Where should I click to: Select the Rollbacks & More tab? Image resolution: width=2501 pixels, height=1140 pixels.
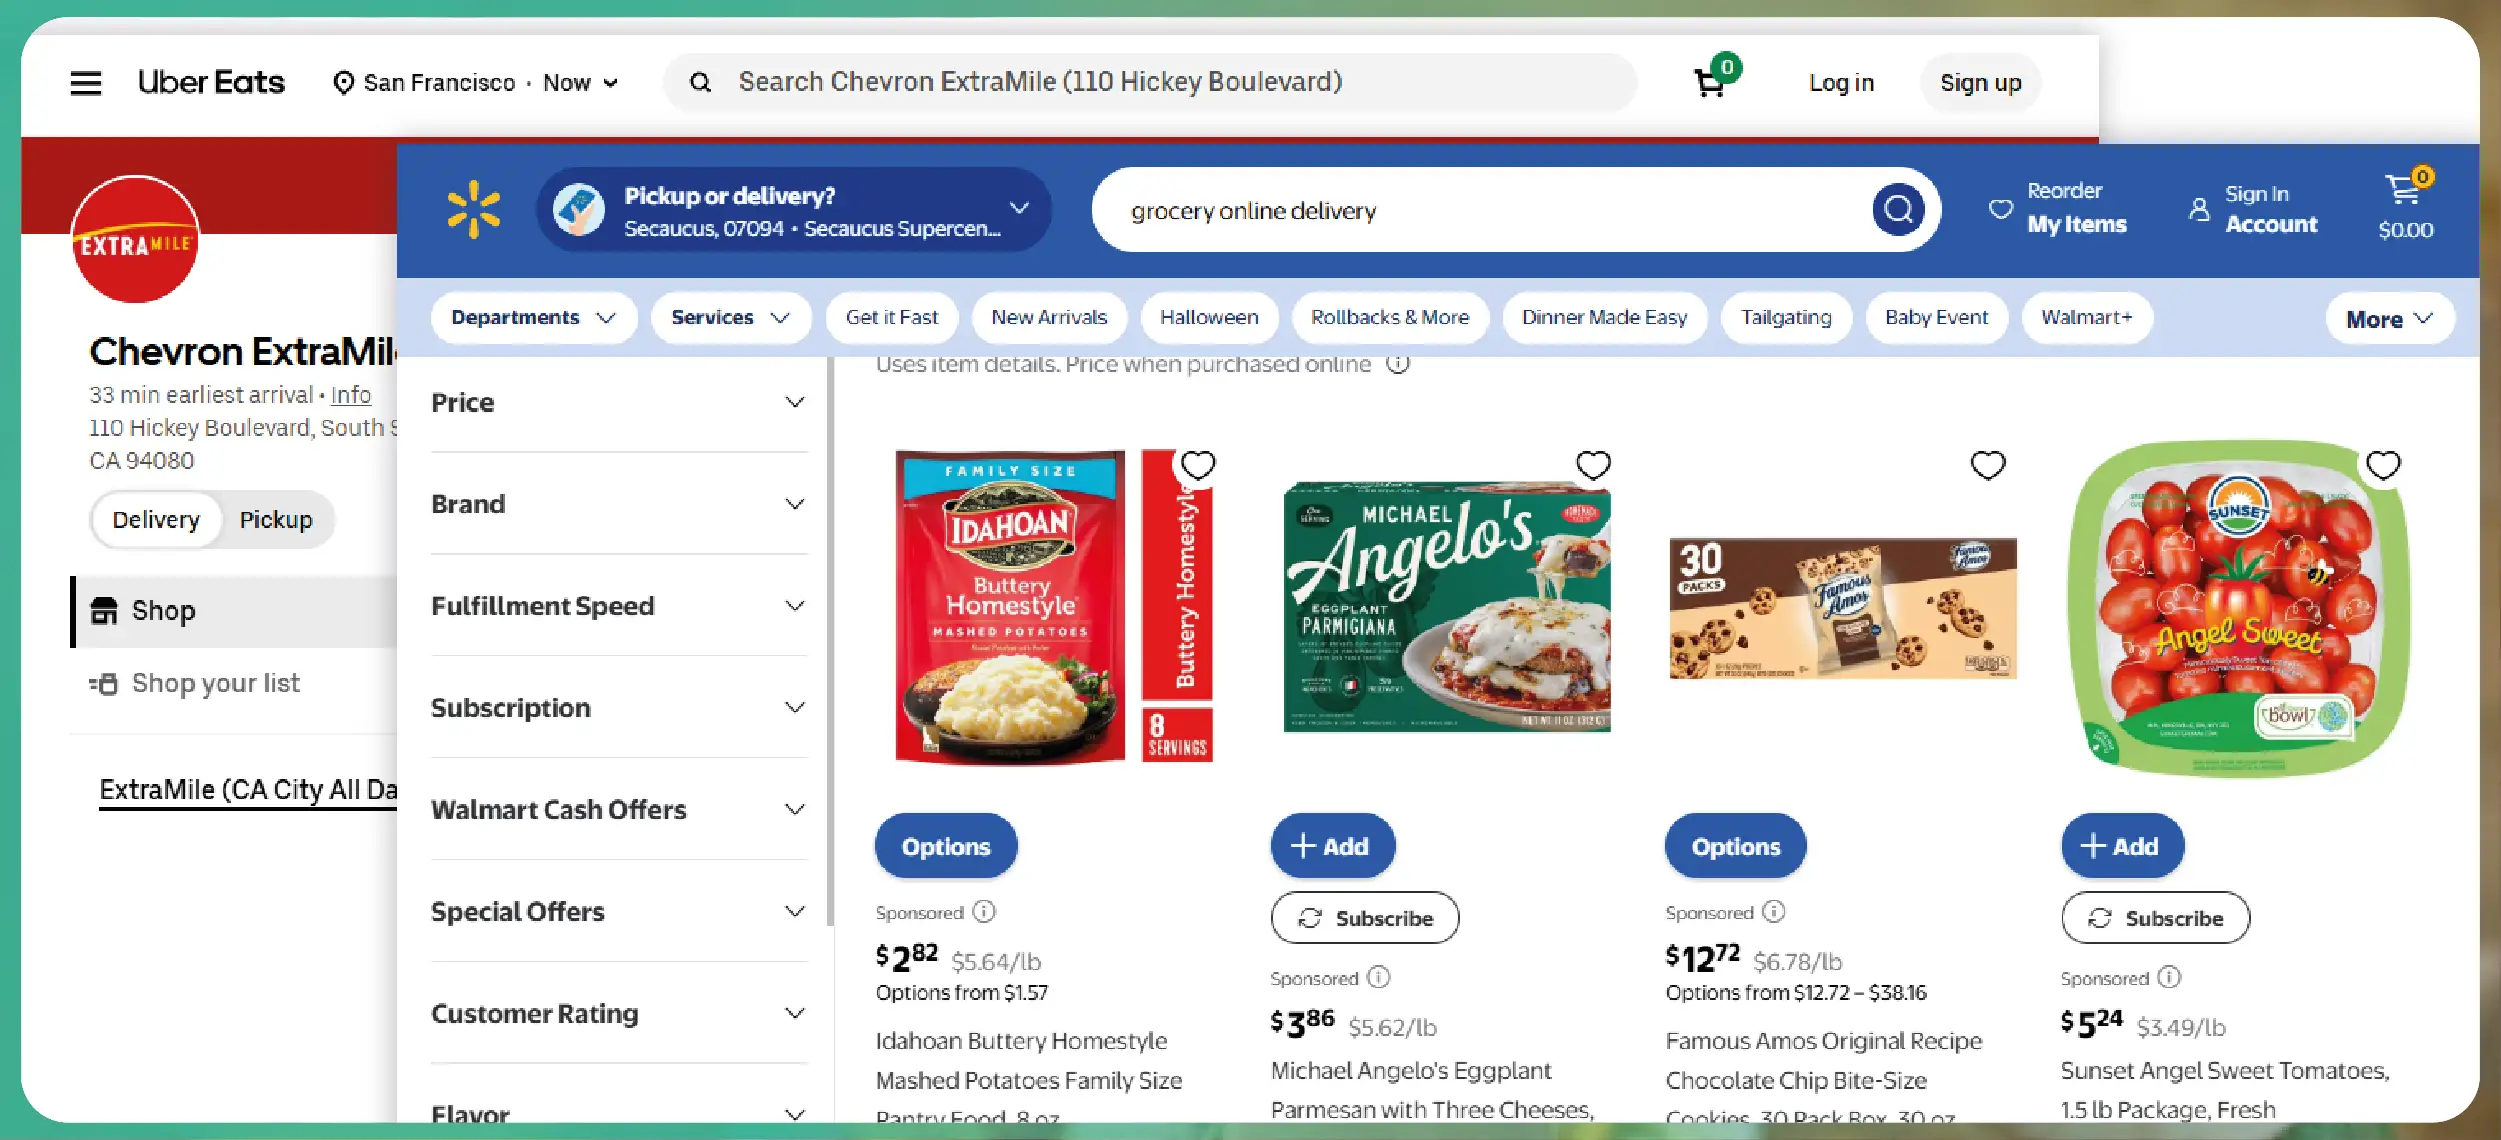point(1390,318)
